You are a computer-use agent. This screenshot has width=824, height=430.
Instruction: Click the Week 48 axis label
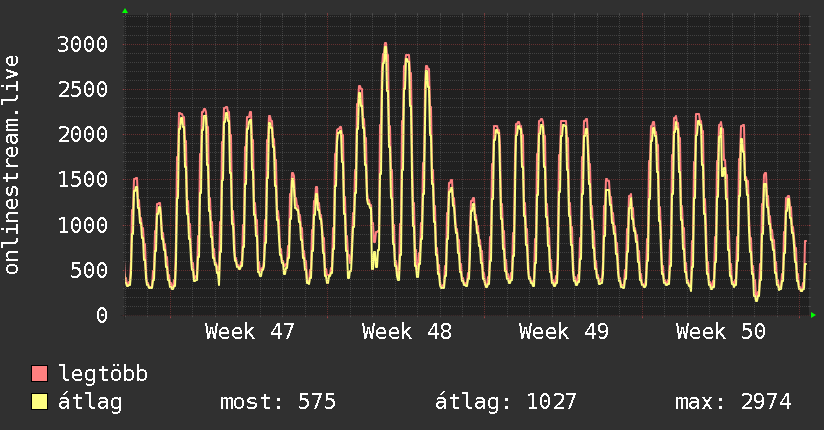click(407, 332)
